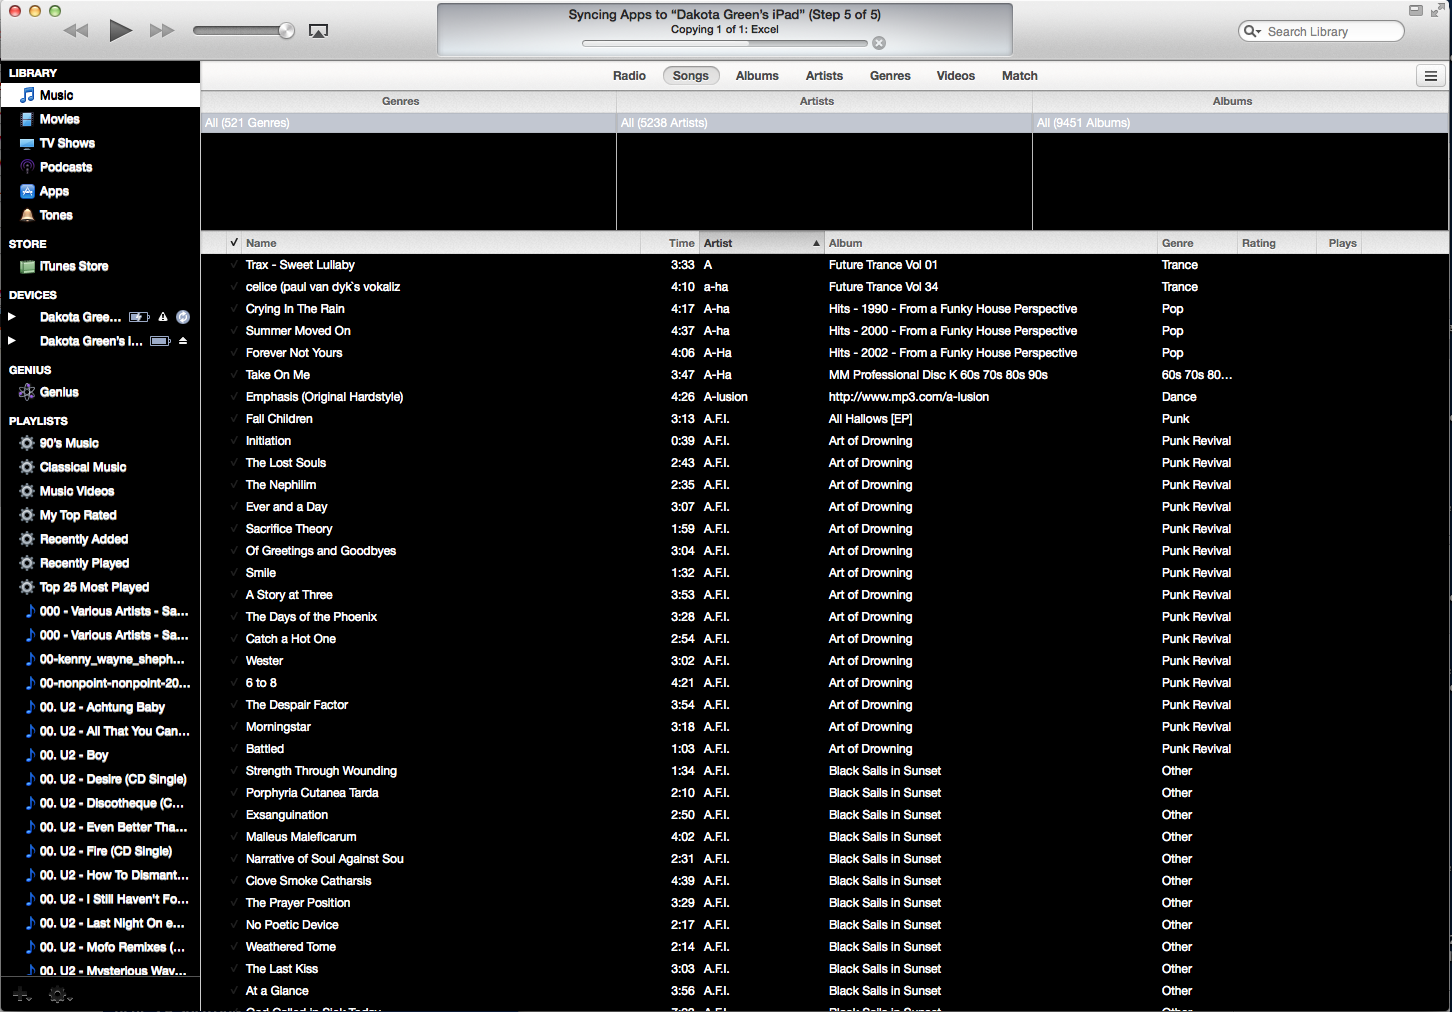Click the search magnifier icon in Search Library
This screenshot has height=1012, width=1452.
tap(1252, 31)
